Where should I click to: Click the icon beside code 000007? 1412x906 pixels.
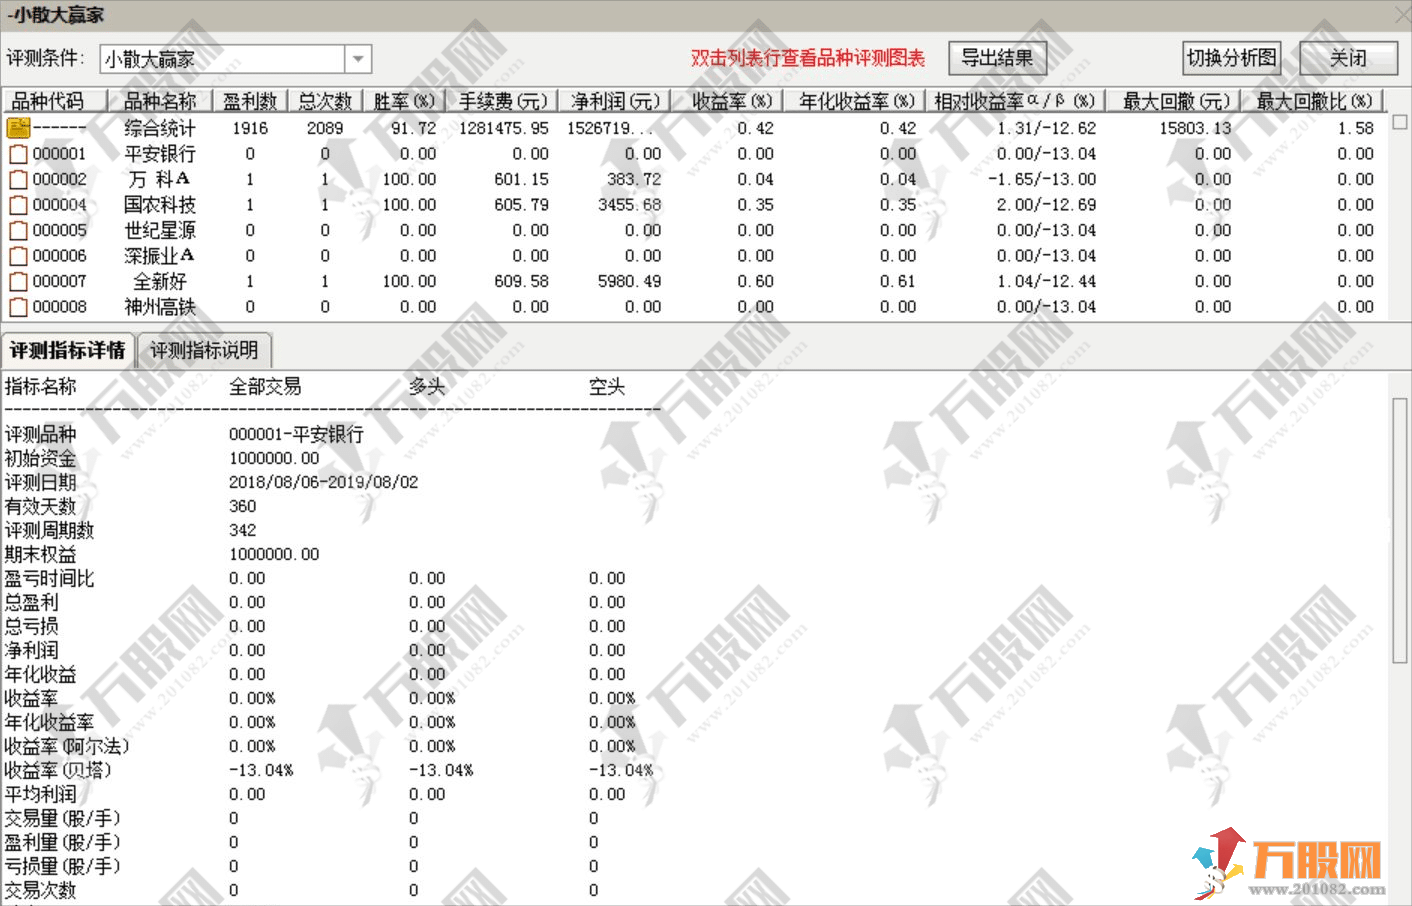(x=18, y=282)
